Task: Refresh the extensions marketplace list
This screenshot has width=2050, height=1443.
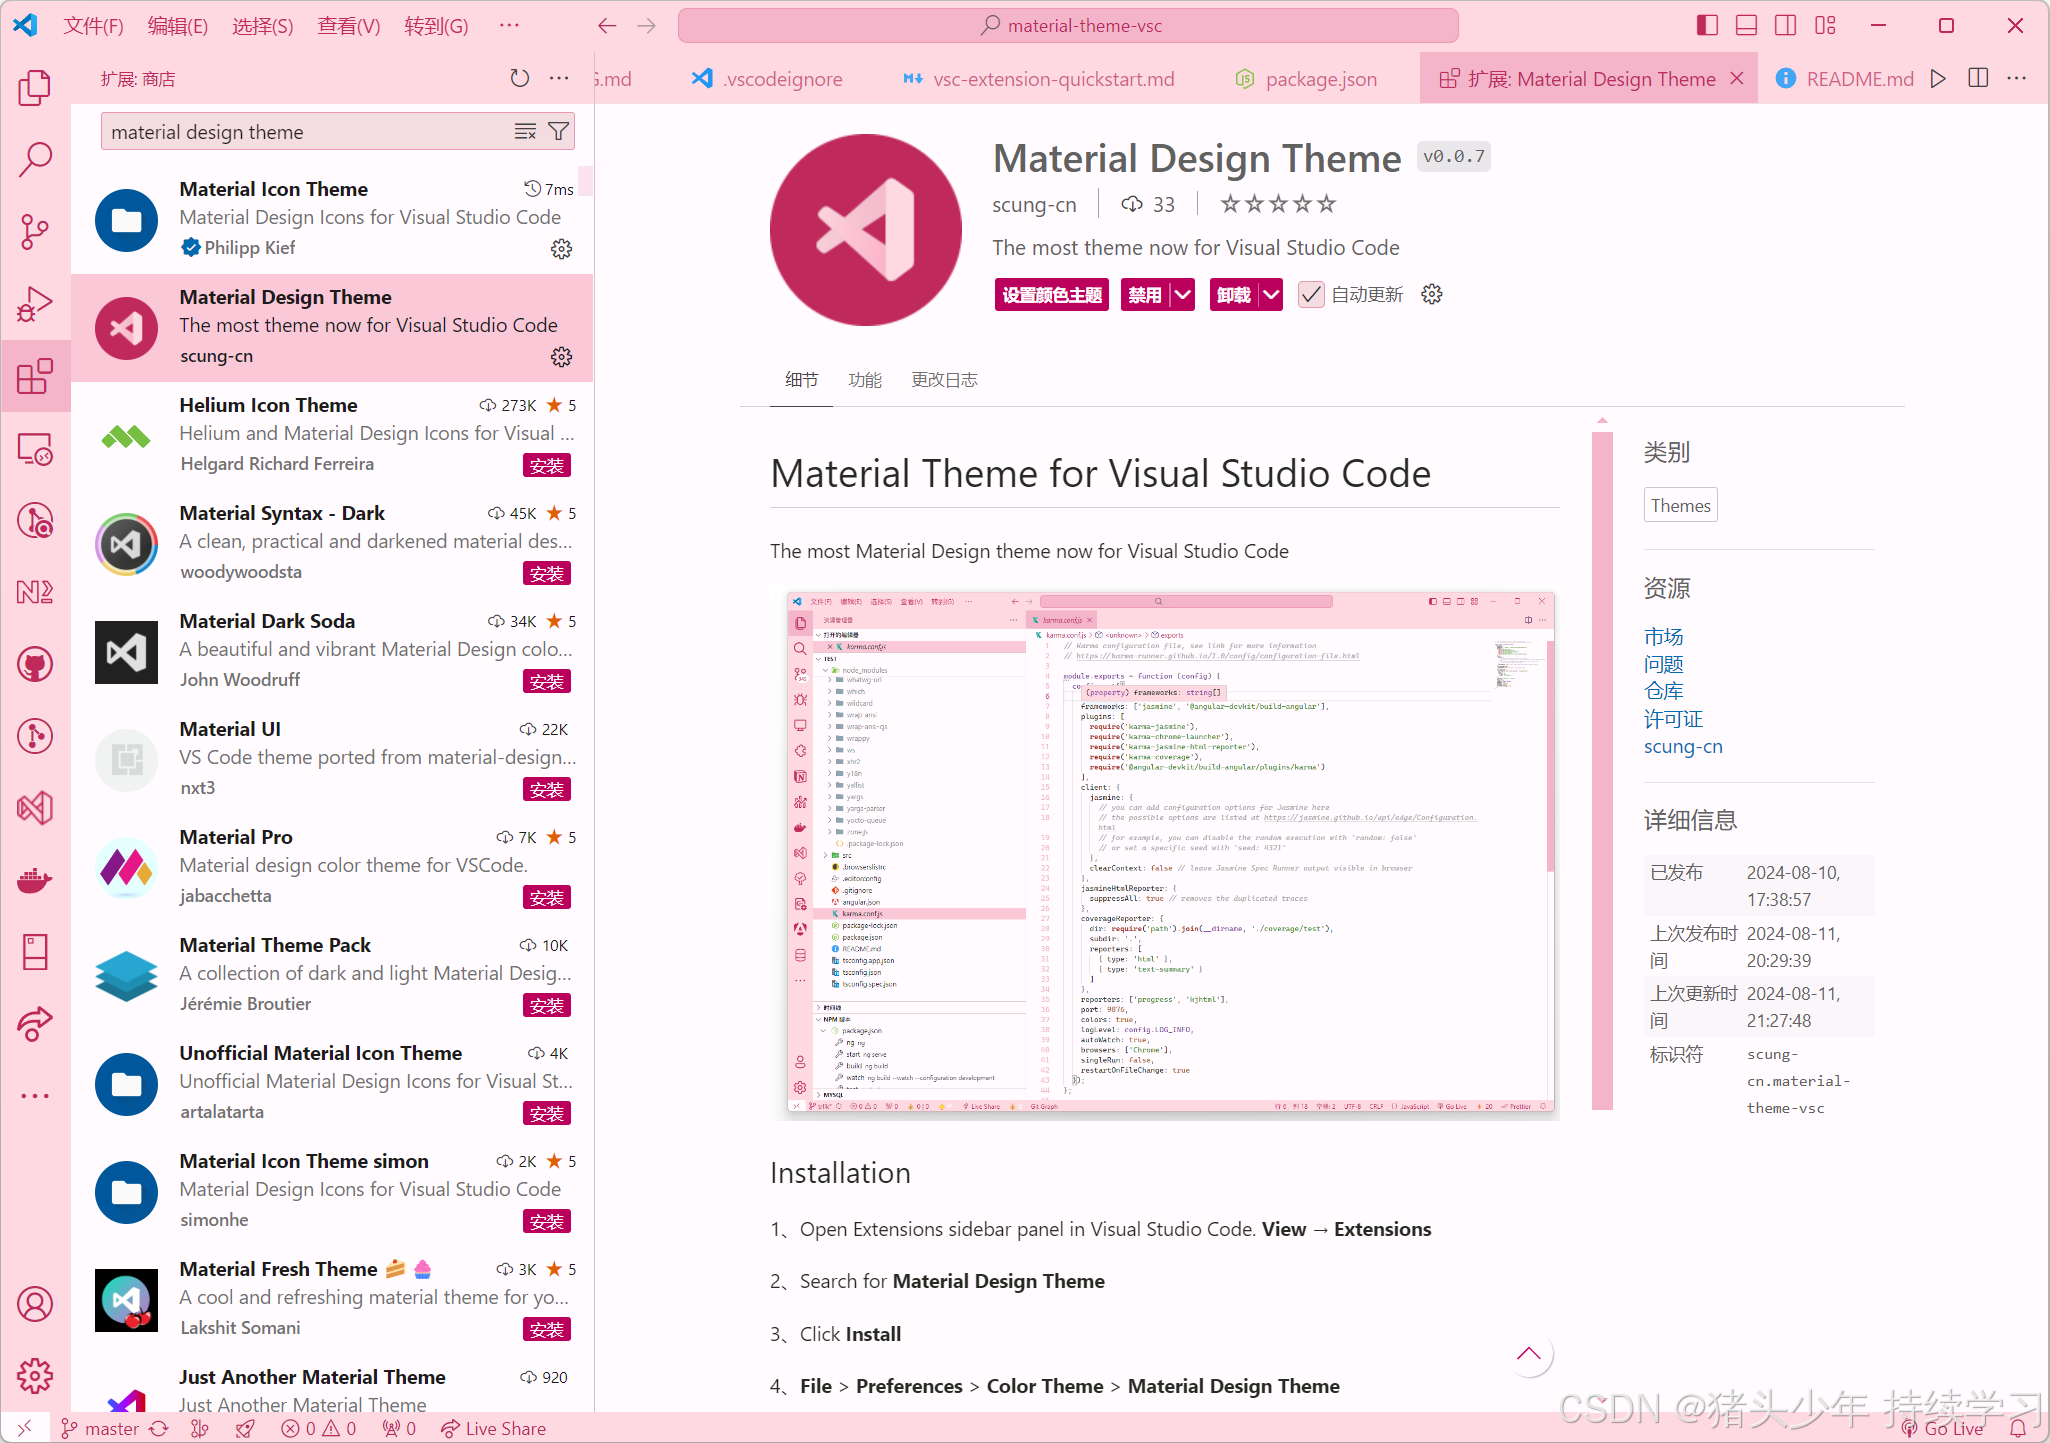Action: [x=519, y=78]
